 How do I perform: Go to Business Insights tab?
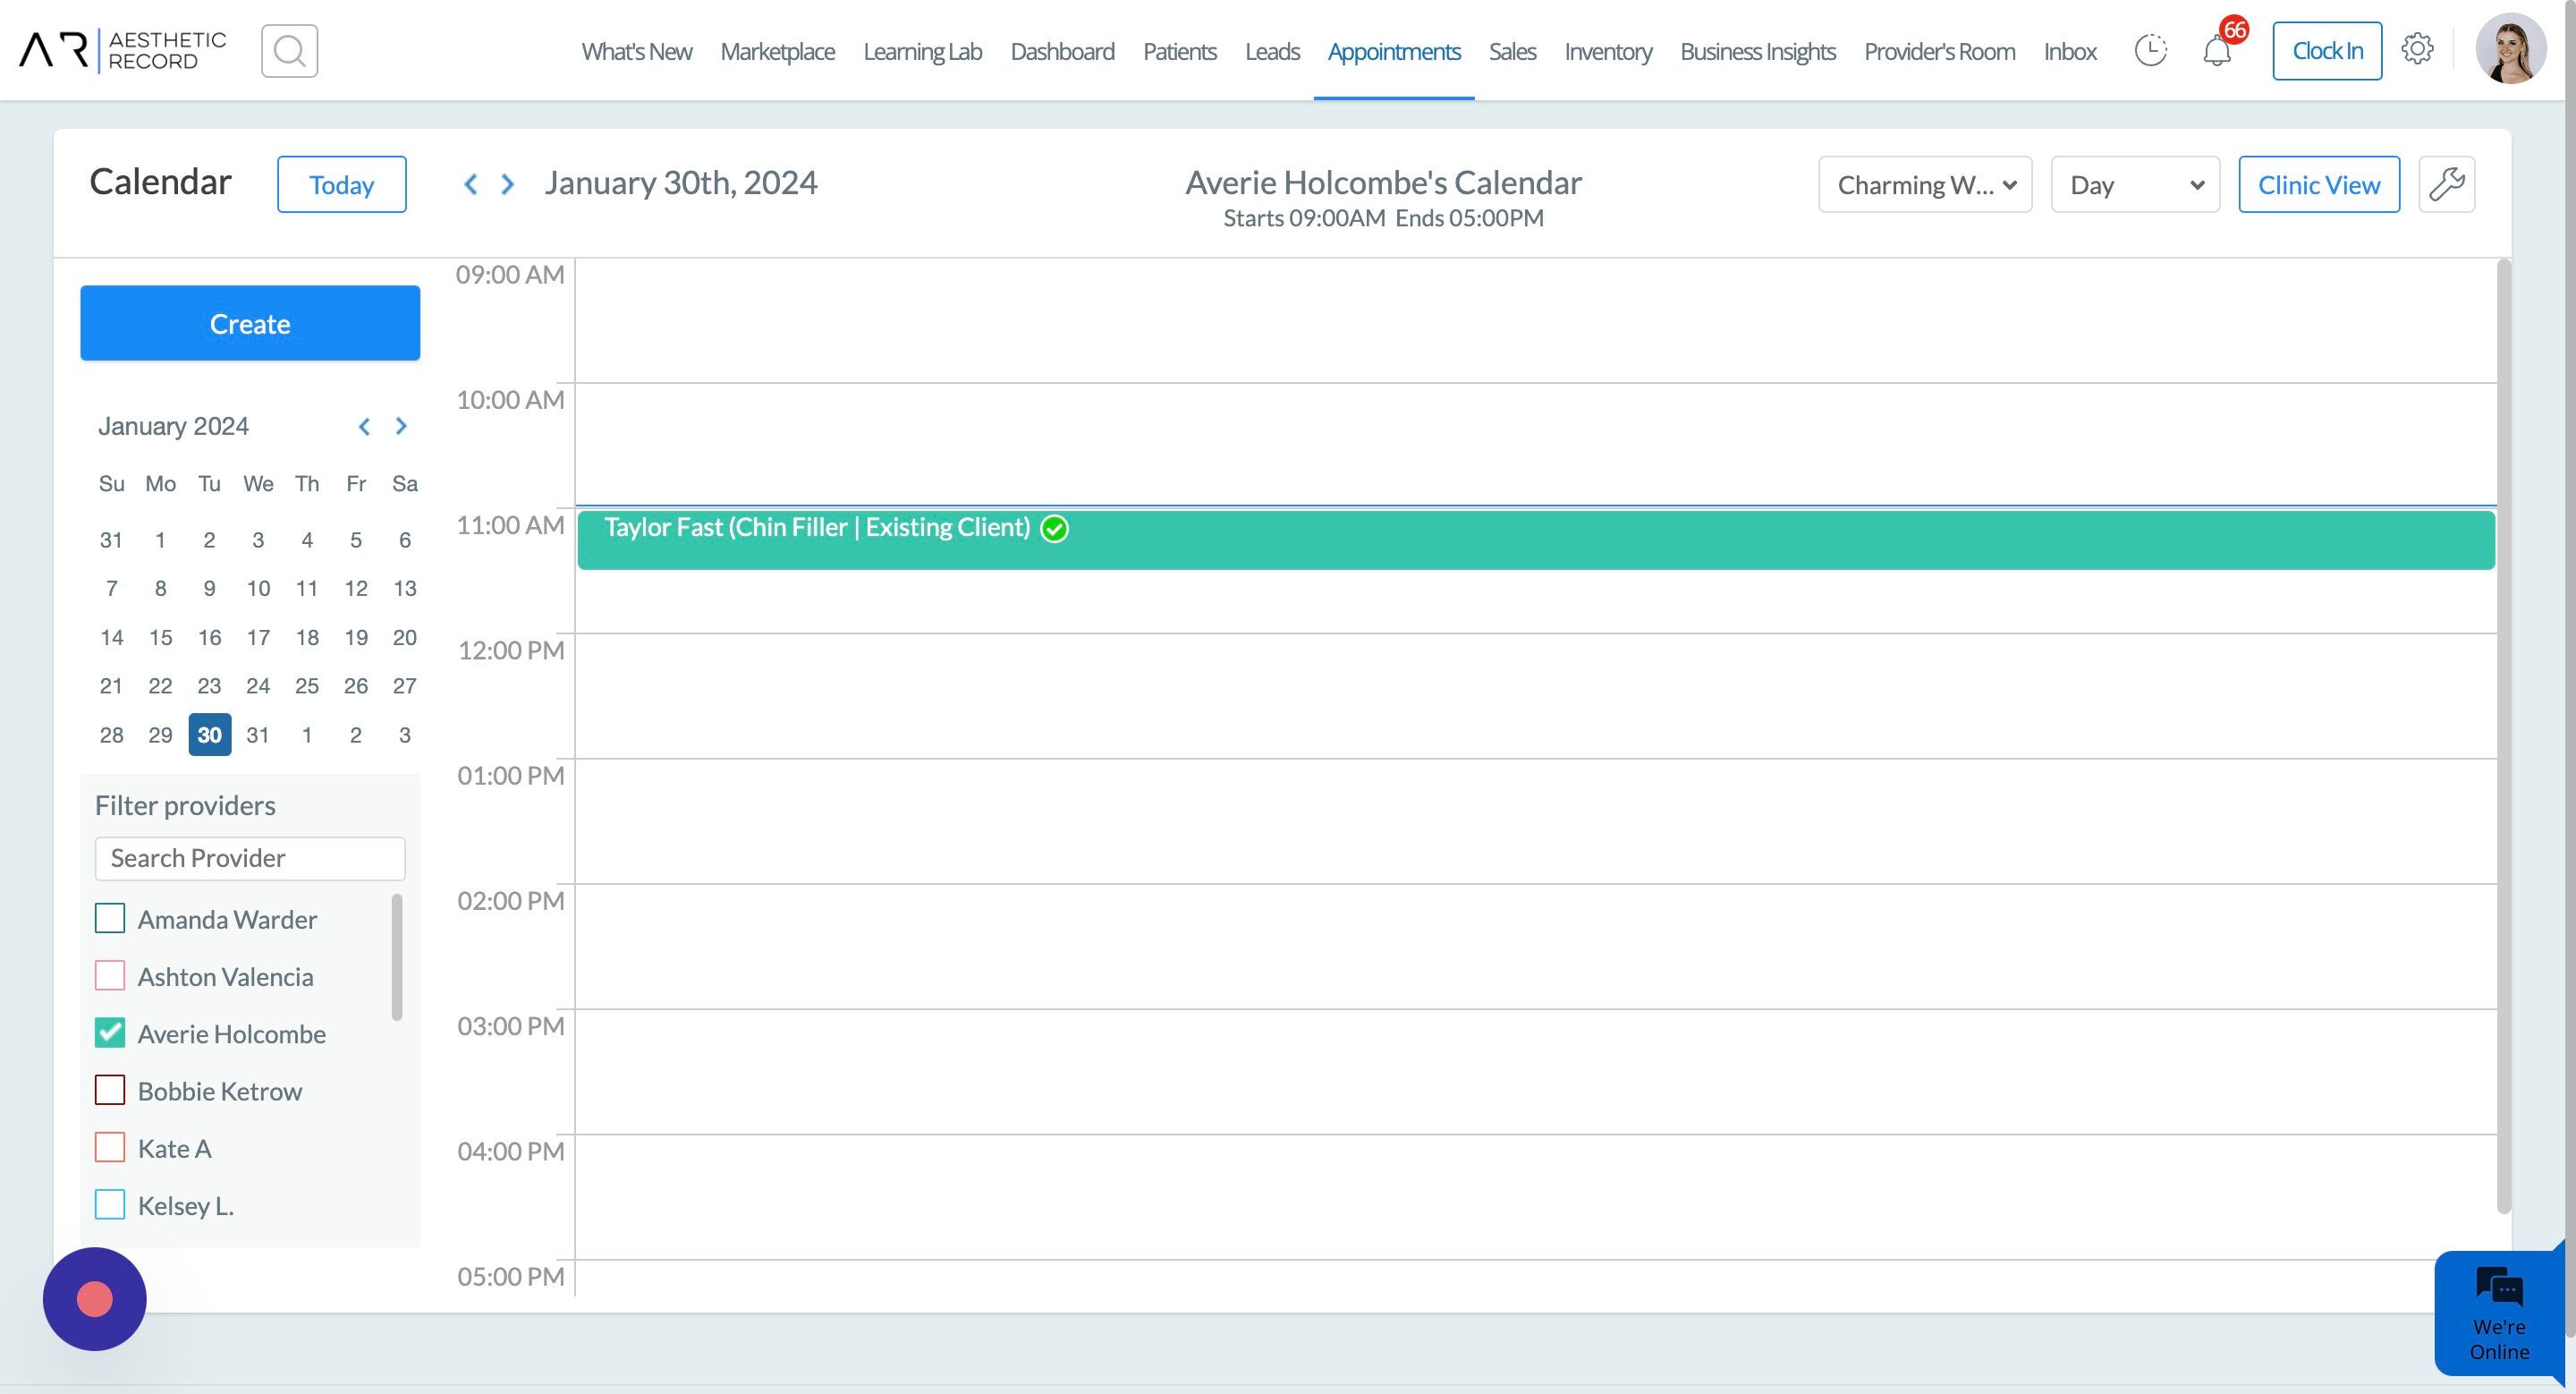pos(1757,51)
